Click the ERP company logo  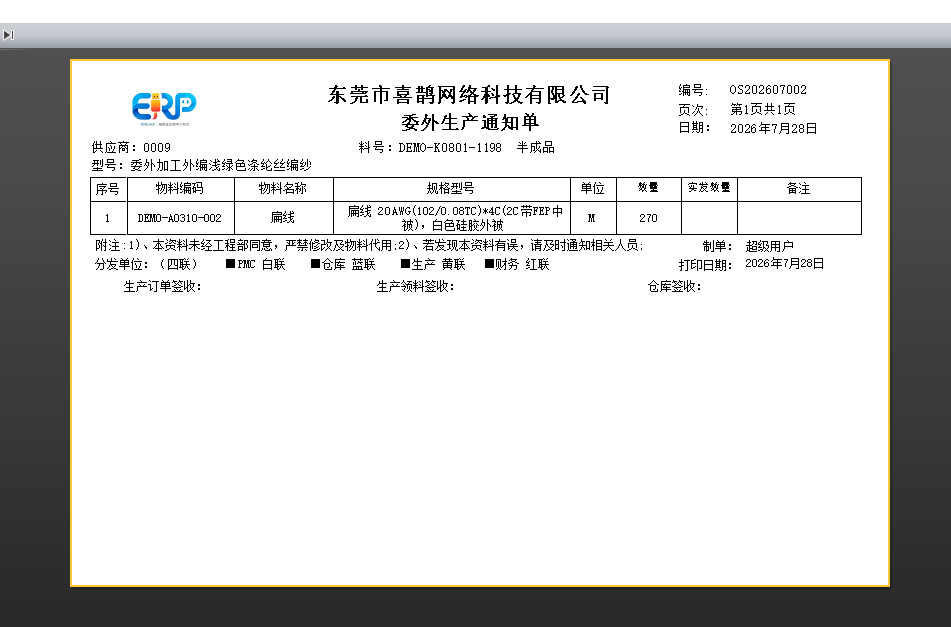click(164, 109)
